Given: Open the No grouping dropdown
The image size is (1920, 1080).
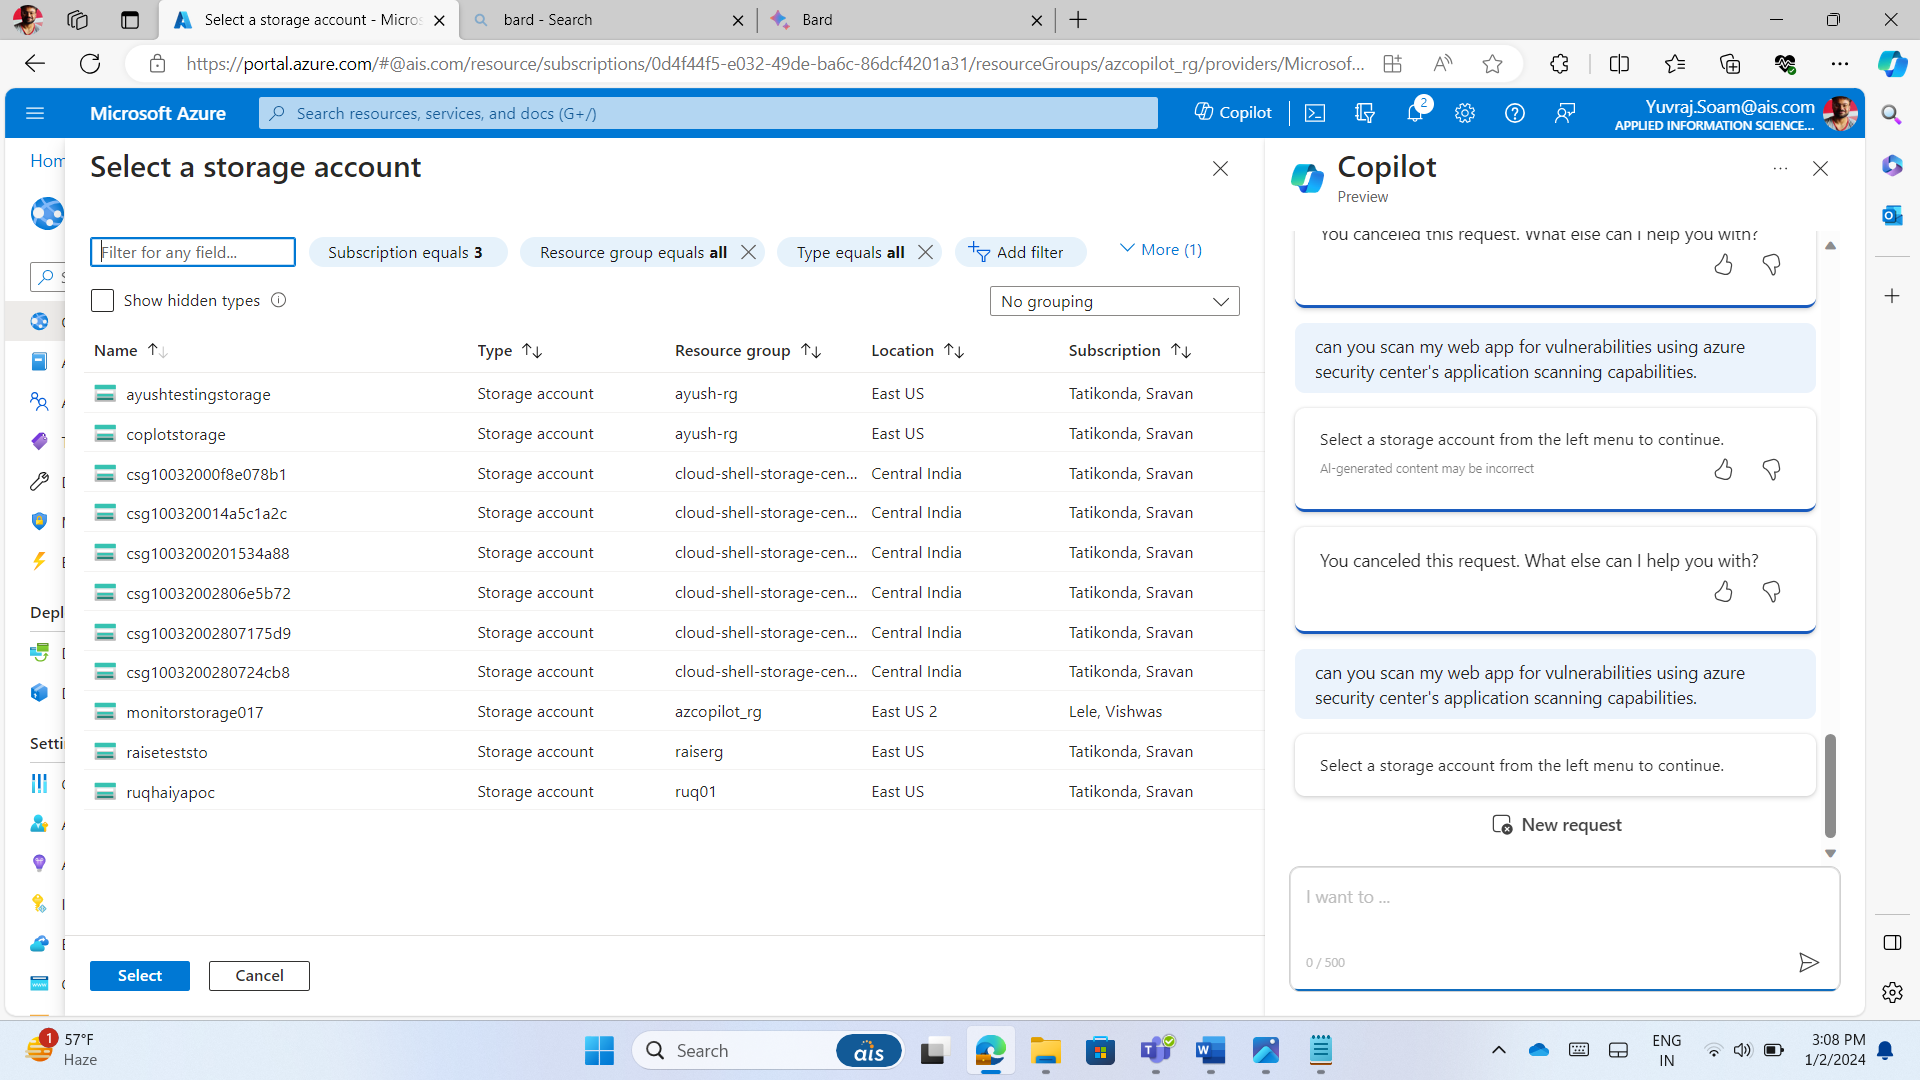Looking at the screenshot, I should click(x=1114, y=301).
